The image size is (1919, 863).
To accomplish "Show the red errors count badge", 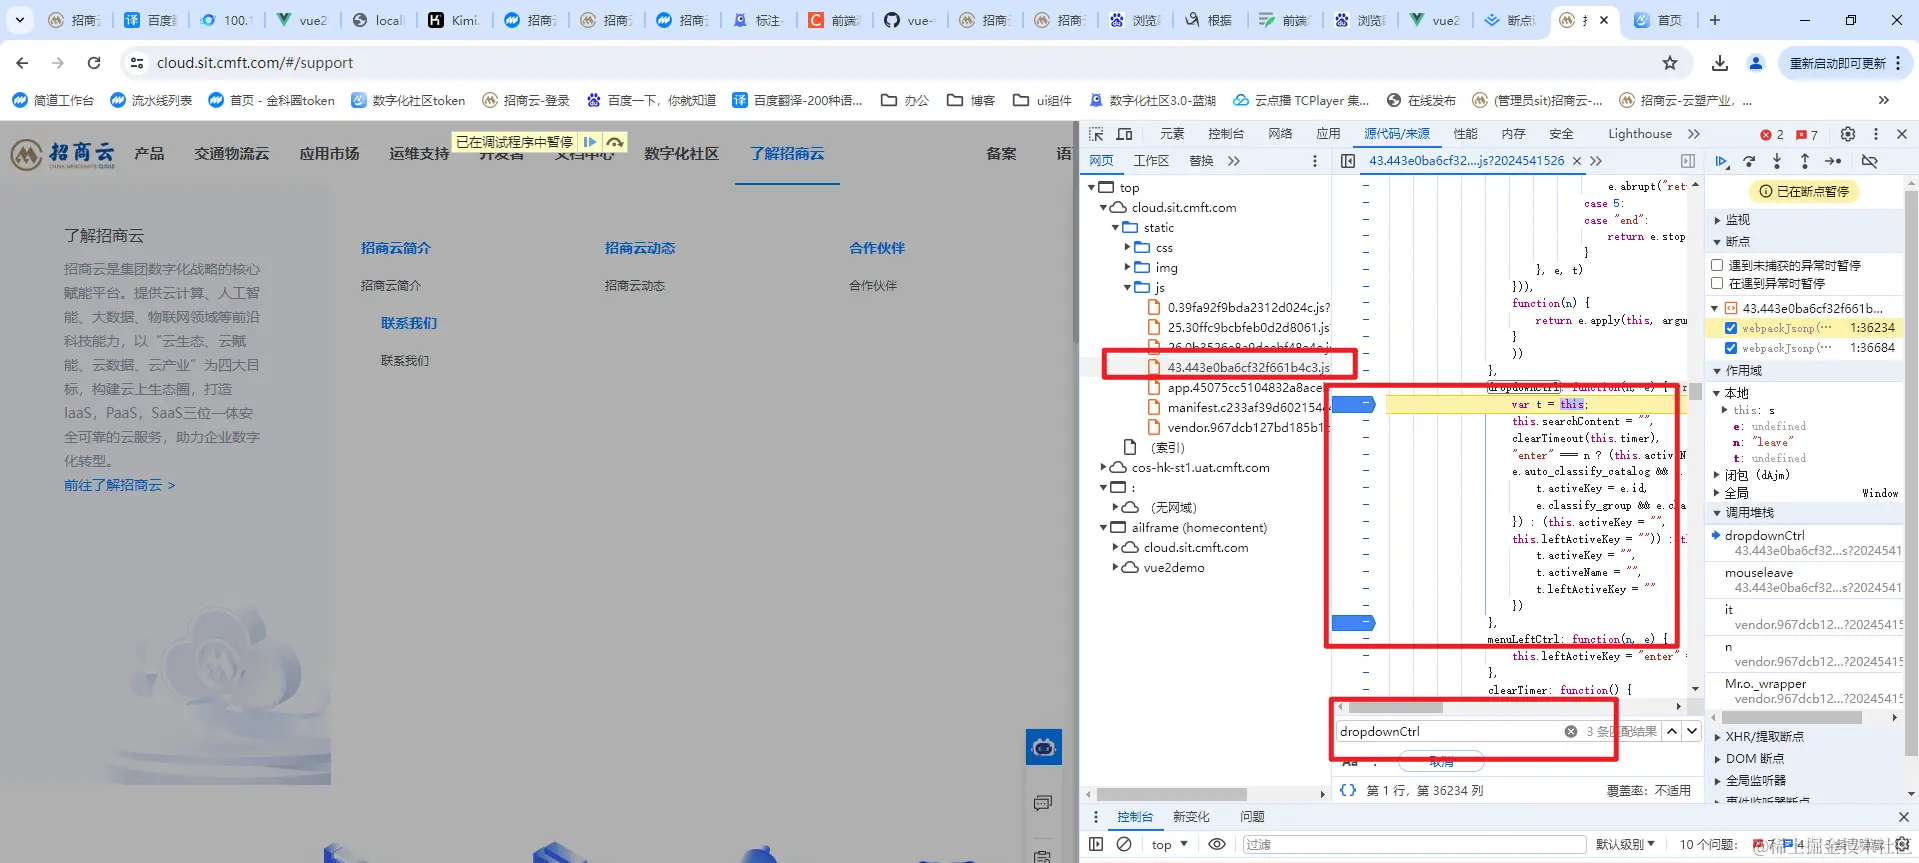I will (x=1772, y=135).
